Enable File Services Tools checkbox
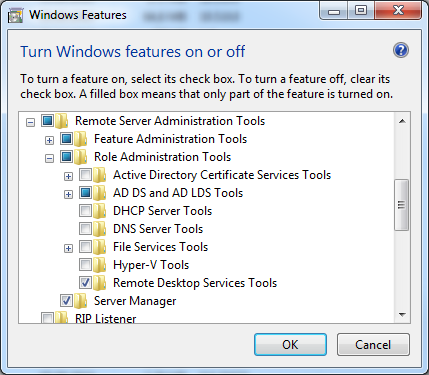This screenshot has height=375, width=429. point(85,246)
